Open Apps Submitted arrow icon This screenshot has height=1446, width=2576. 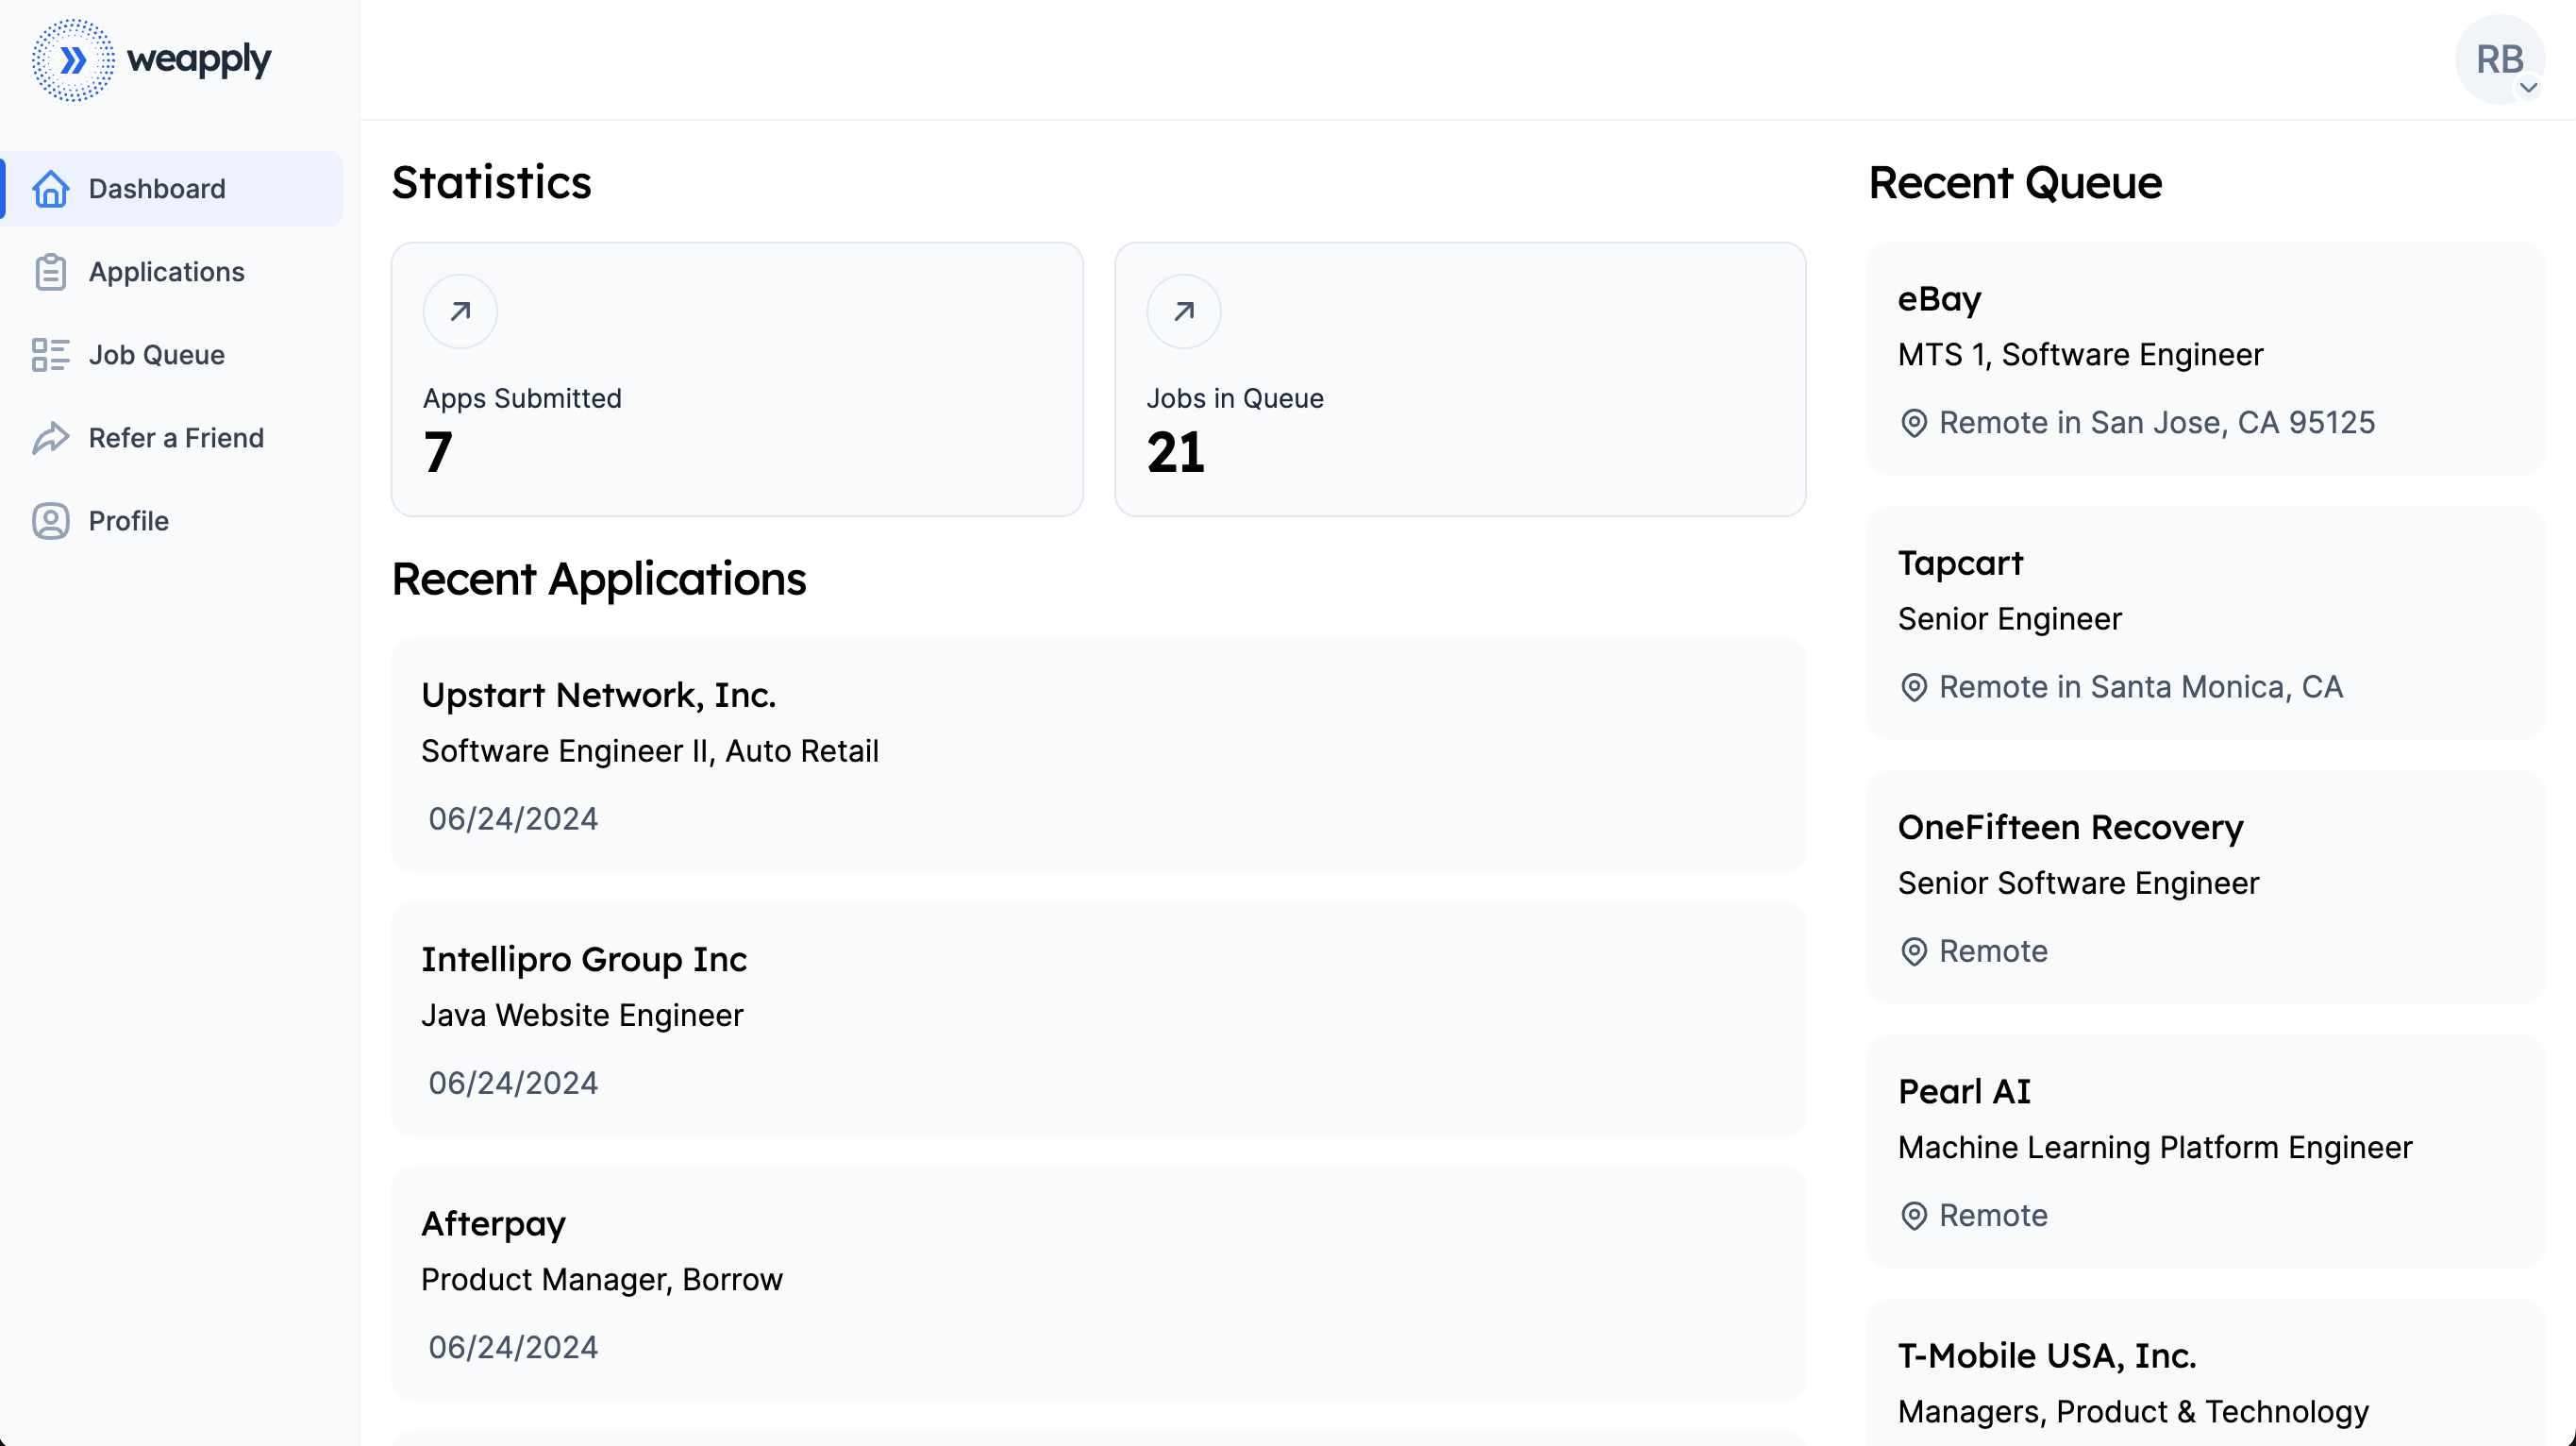(x=460, y=312)
